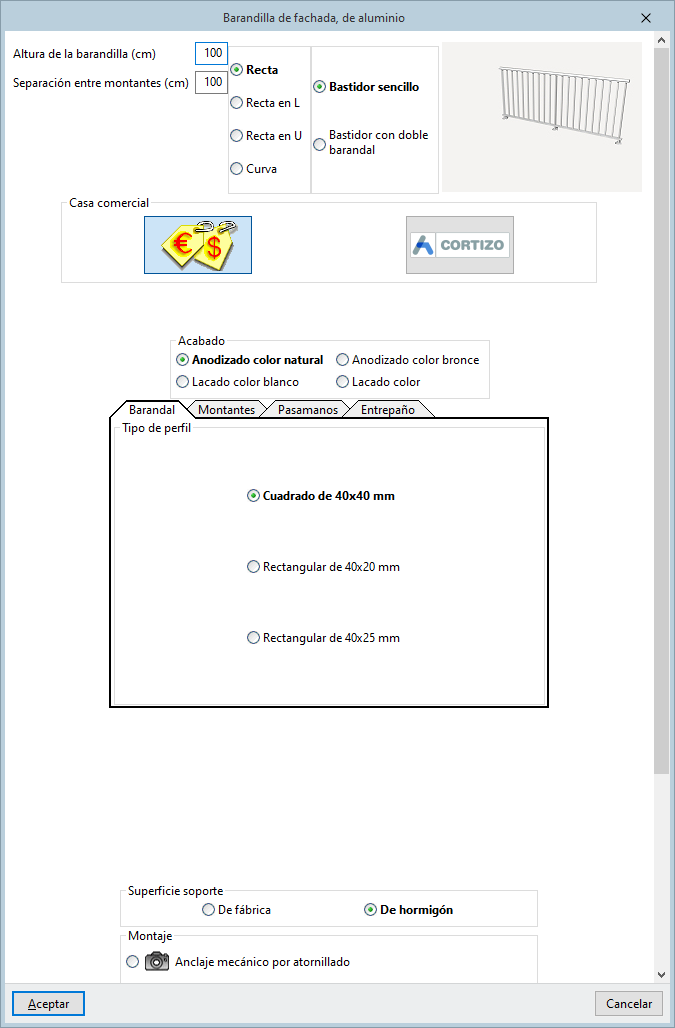Edit the Altura de la barandilla field
The image size is (675, 1028).
tap(212, 53)
